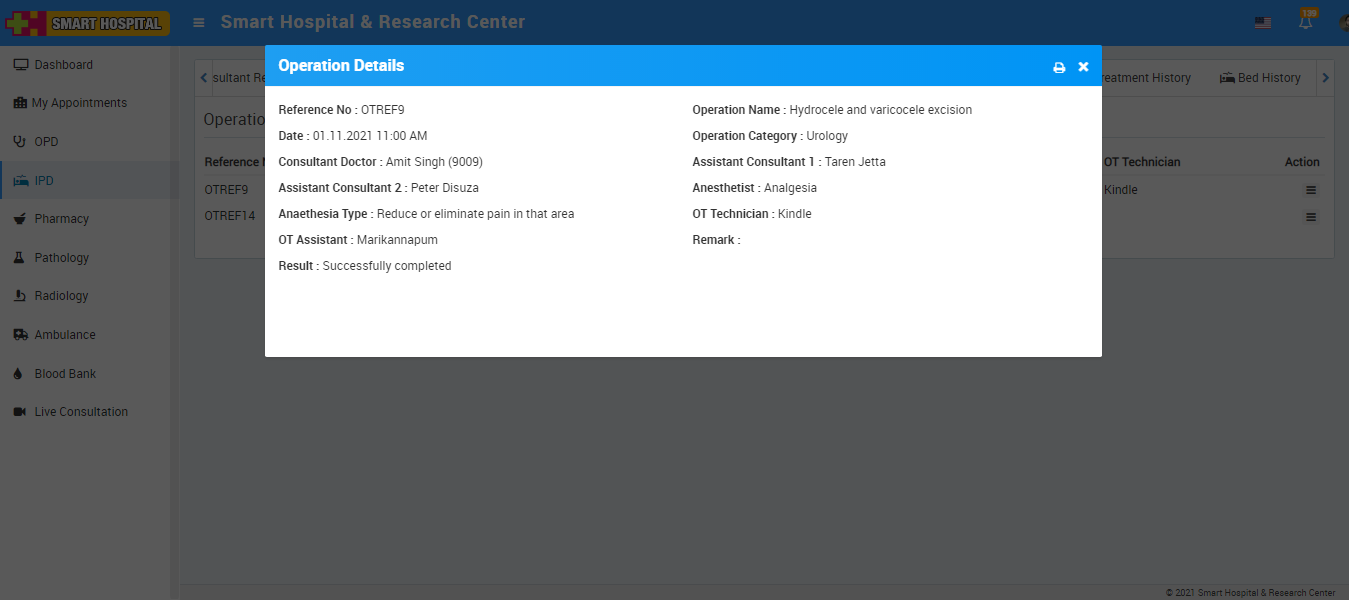Open Live Consultation

coord(81,412)
